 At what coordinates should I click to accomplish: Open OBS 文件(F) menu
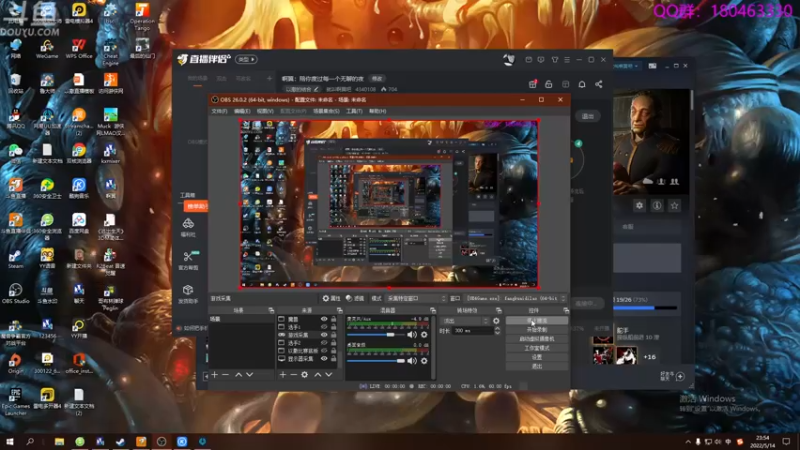(219, 111)
